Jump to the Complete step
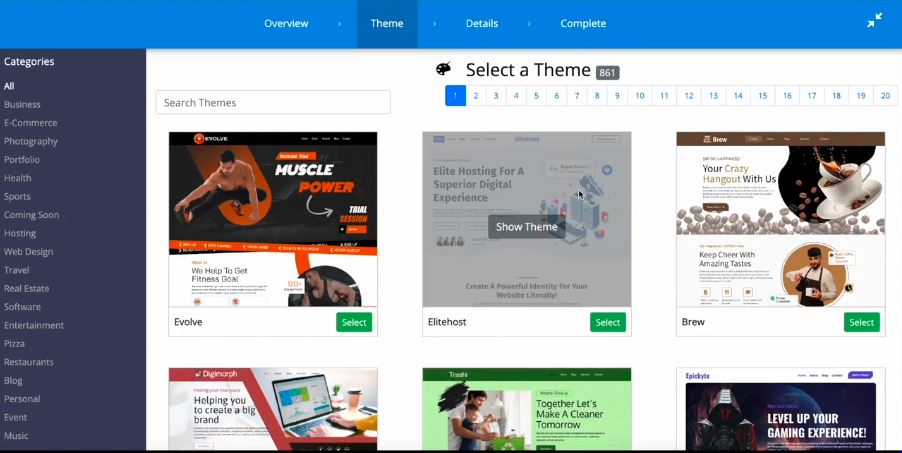902x453 pixels. tap(583, 24)
